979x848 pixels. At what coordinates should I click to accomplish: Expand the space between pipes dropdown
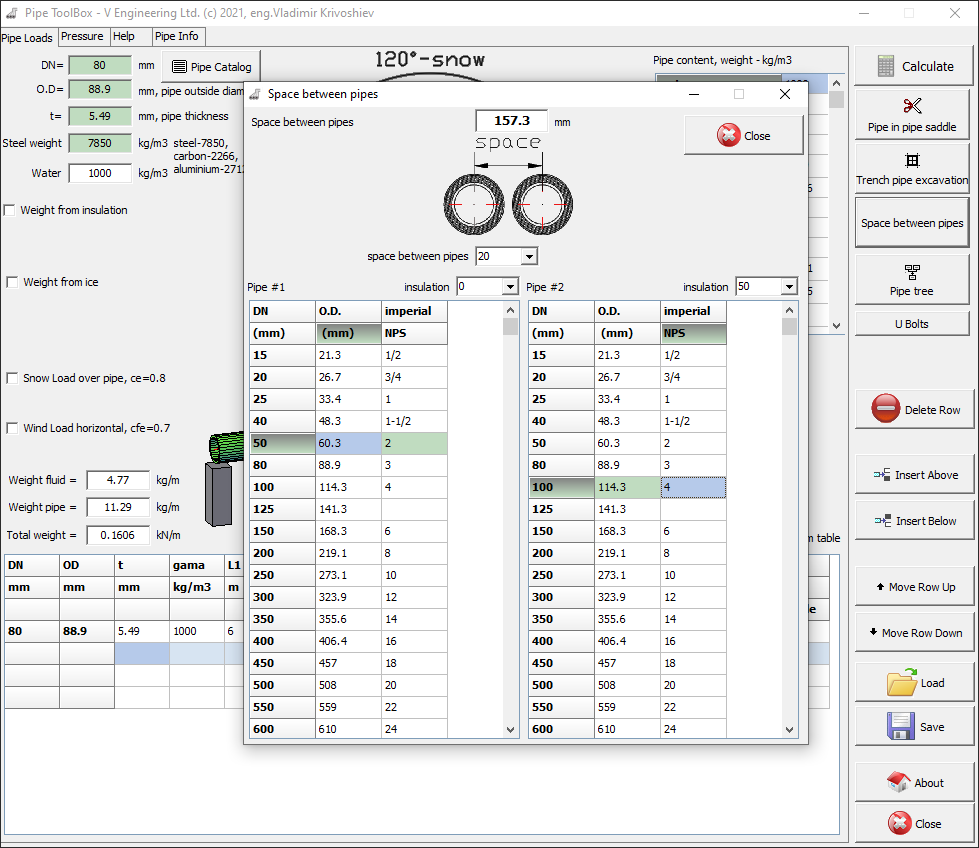point(529,257)
